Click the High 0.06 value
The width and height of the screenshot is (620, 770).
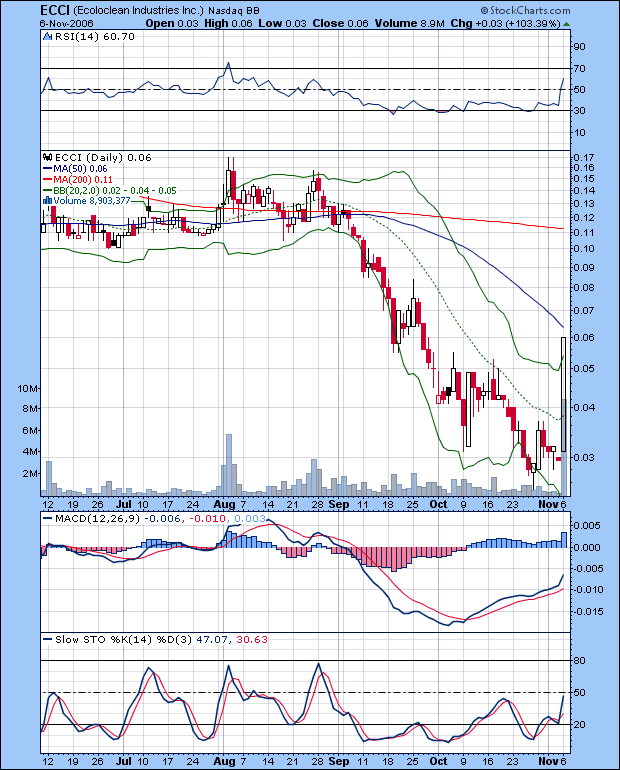coord(228,24)
